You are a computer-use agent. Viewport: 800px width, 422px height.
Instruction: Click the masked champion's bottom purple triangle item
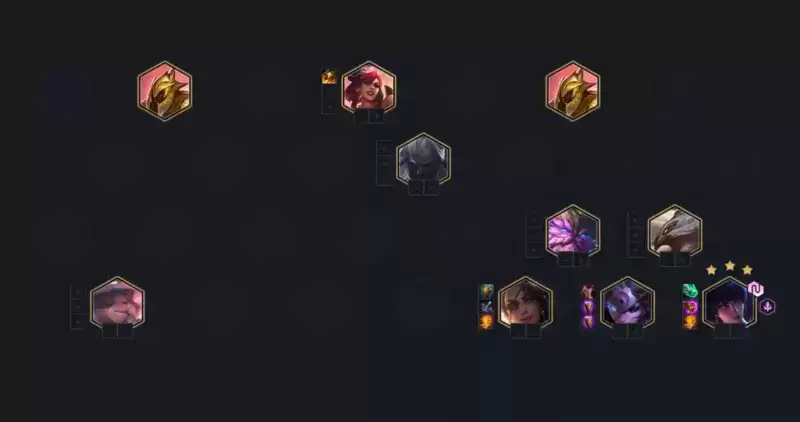pos(588,321)
